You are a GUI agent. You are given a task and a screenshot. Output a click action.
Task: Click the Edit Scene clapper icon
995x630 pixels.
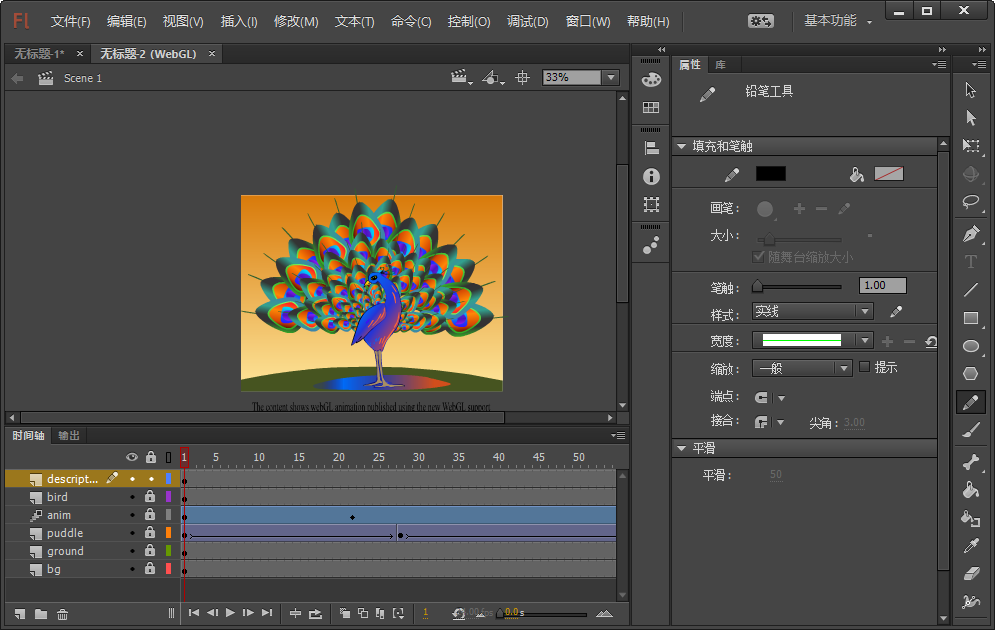click(x=461, y=77)
